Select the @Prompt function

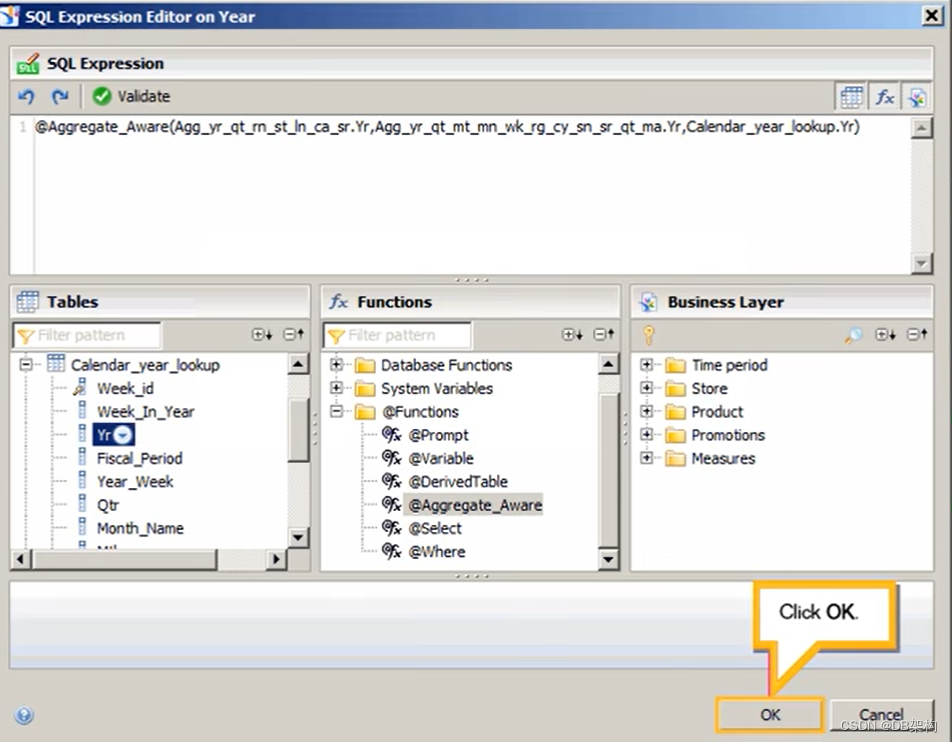[x=438, y=435]
